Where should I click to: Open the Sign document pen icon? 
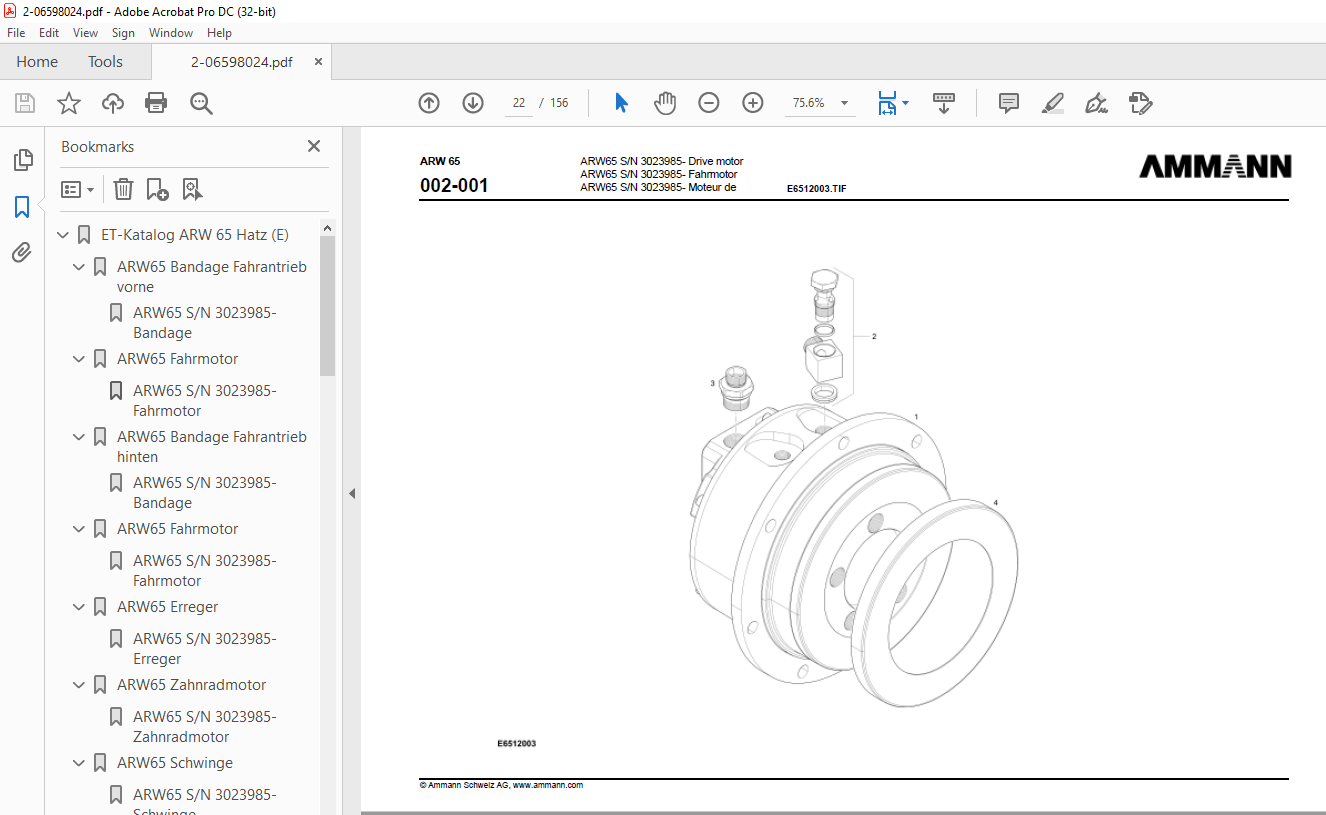pos(1096,103)
